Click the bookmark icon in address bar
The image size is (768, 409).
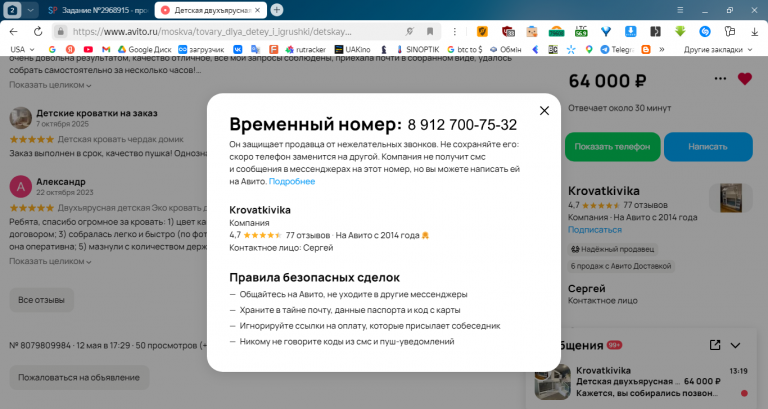click(430, 31)
